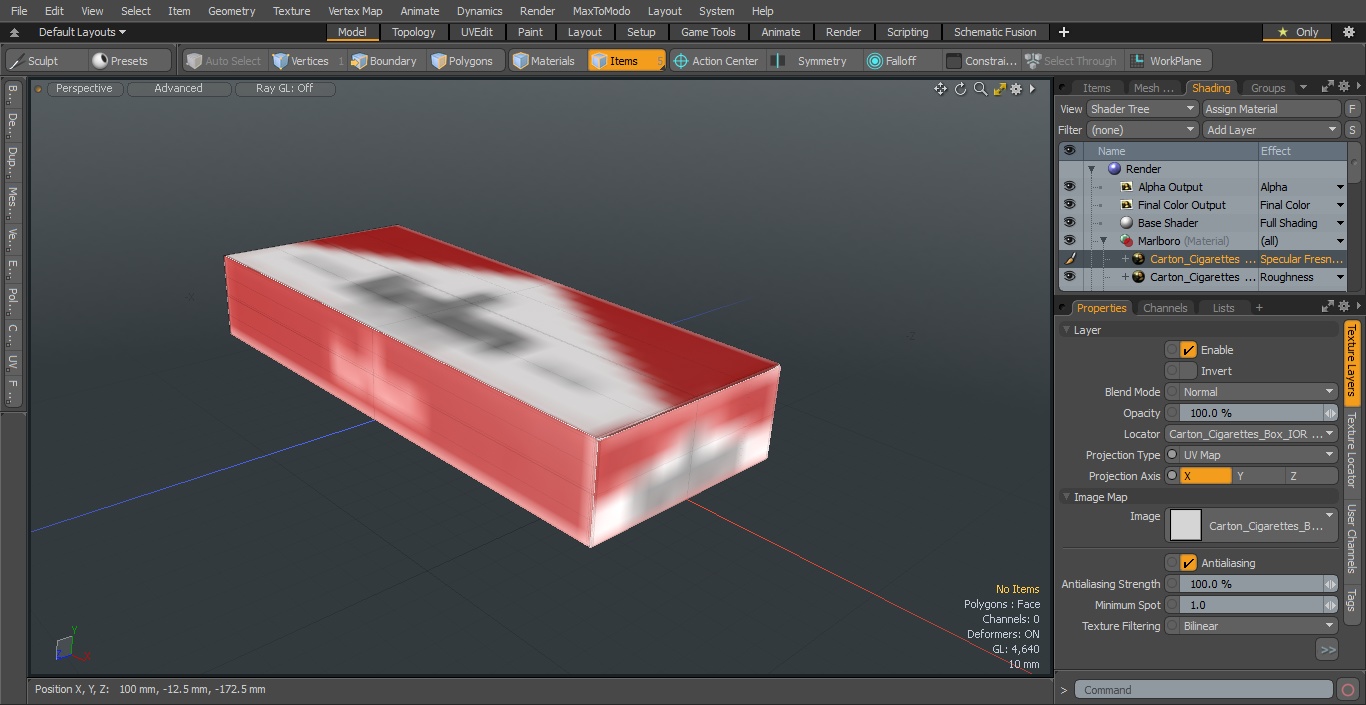Open the Blend Mode dropdown
Viewport: 1366px width, 705px height.
1258,392
